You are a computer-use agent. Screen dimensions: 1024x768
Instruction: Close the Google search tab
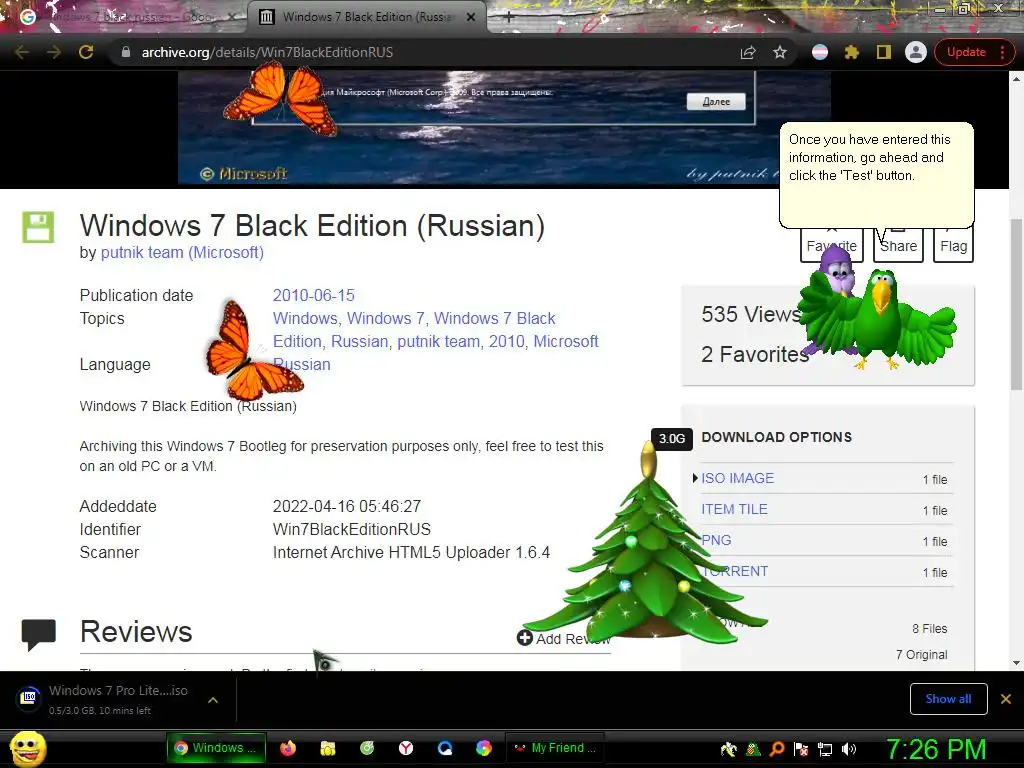click(x=232, y=17)
